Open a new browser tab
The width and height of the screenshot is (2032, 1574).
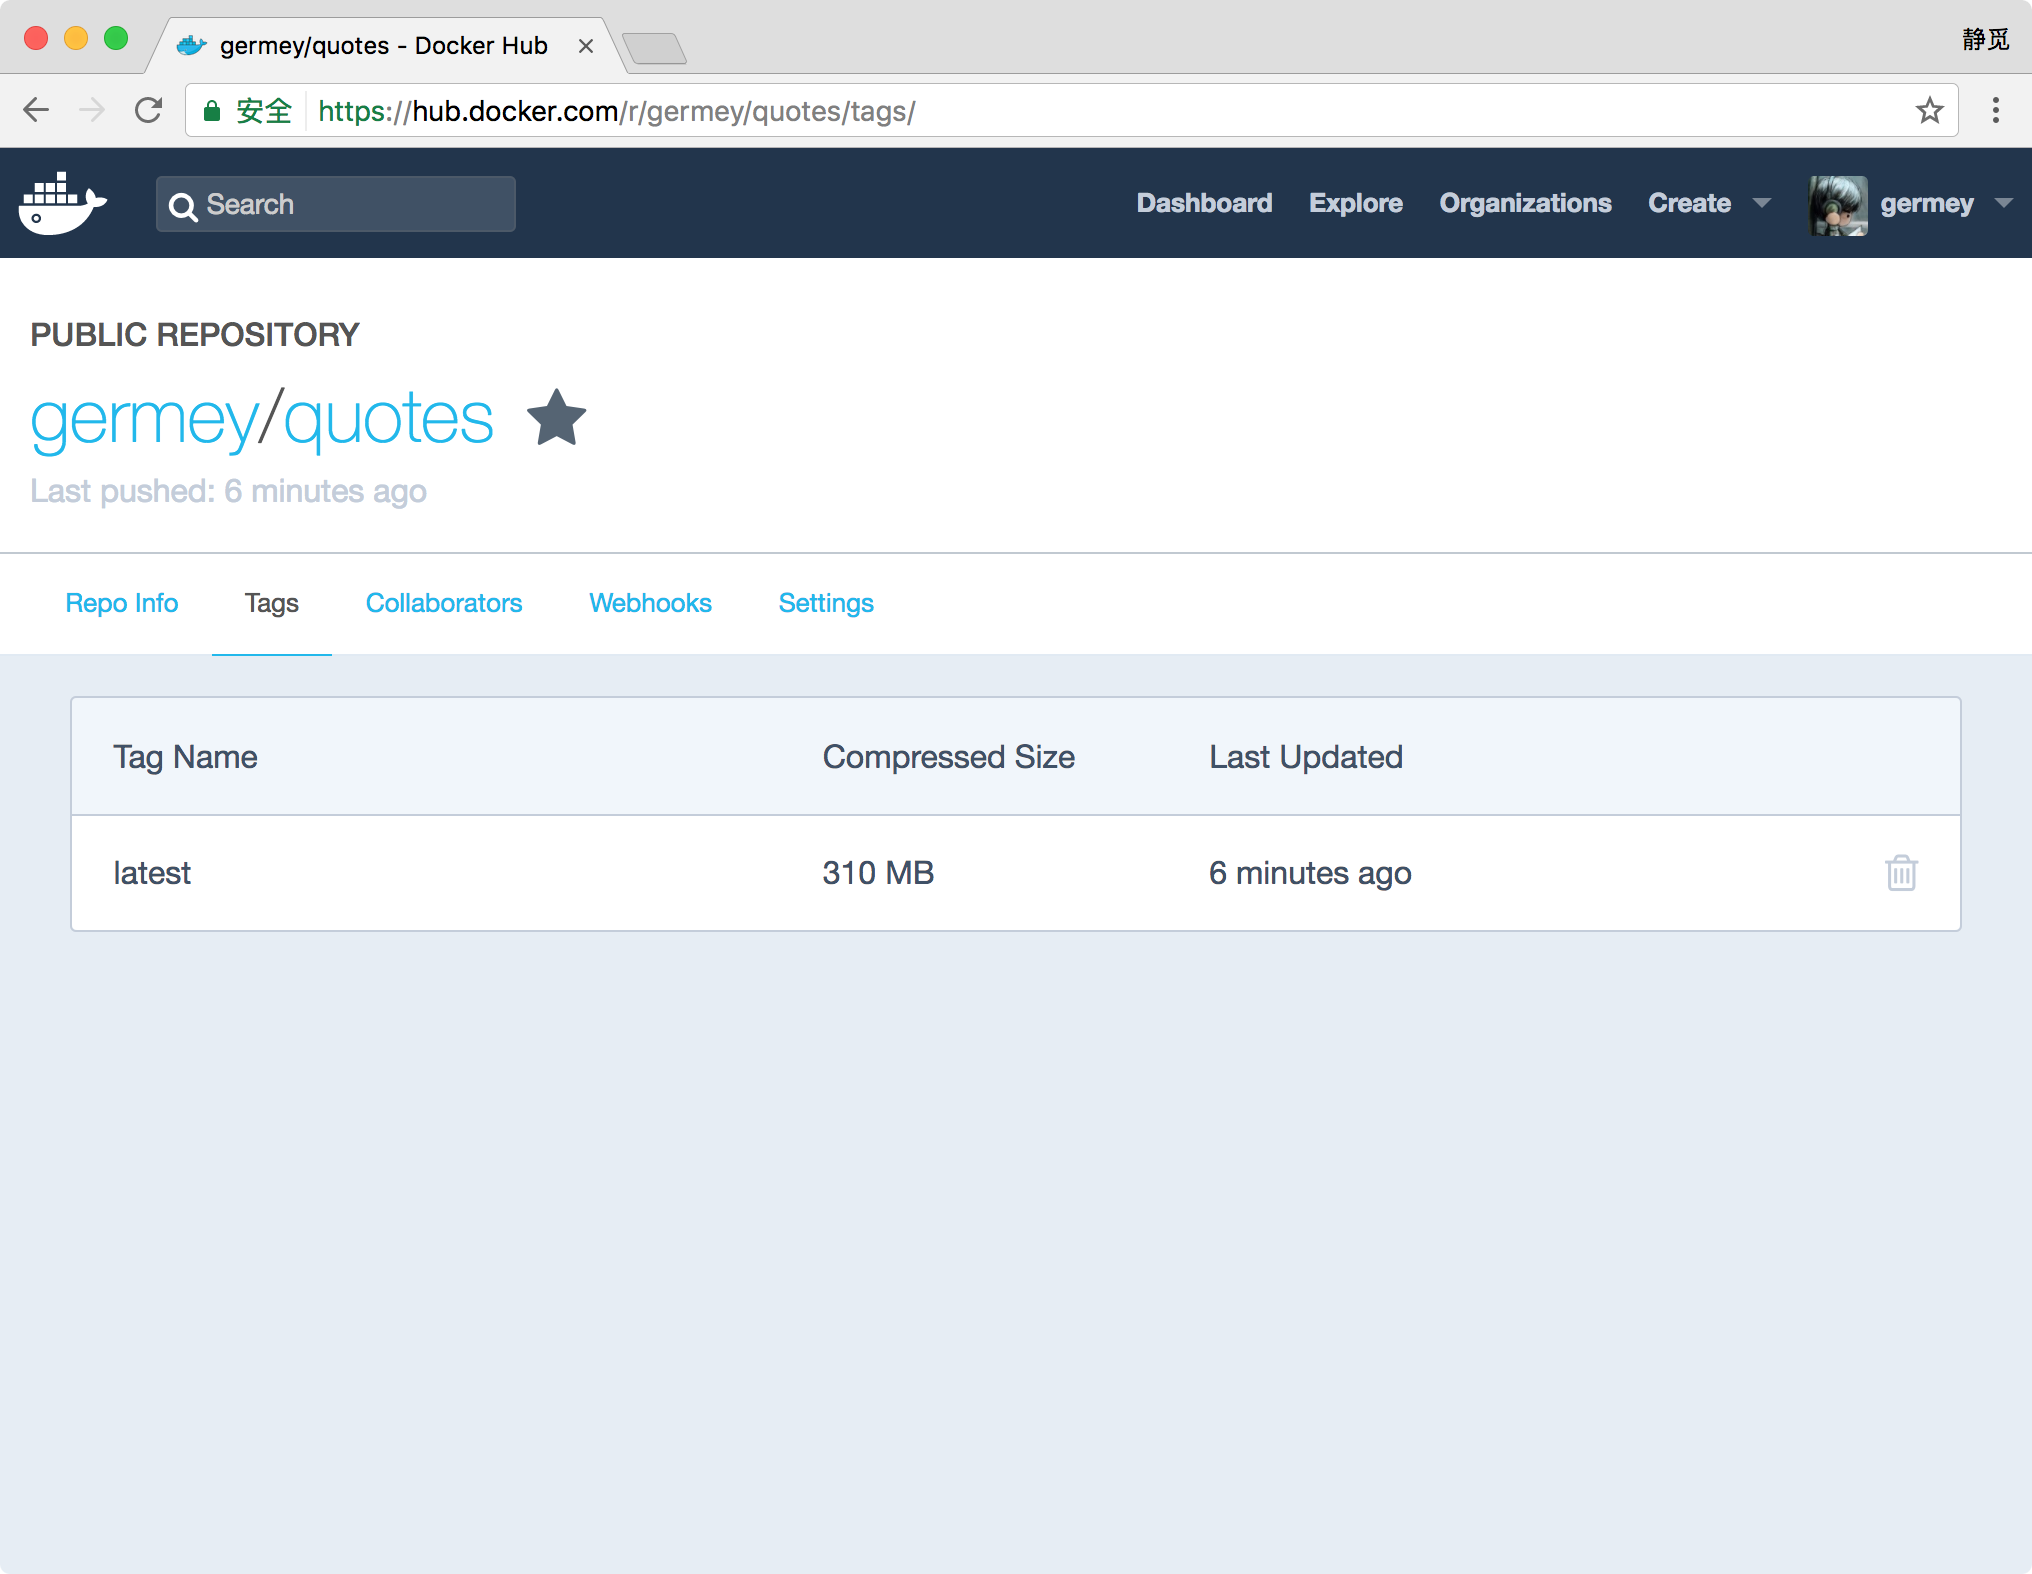click(x=654, y=47)
